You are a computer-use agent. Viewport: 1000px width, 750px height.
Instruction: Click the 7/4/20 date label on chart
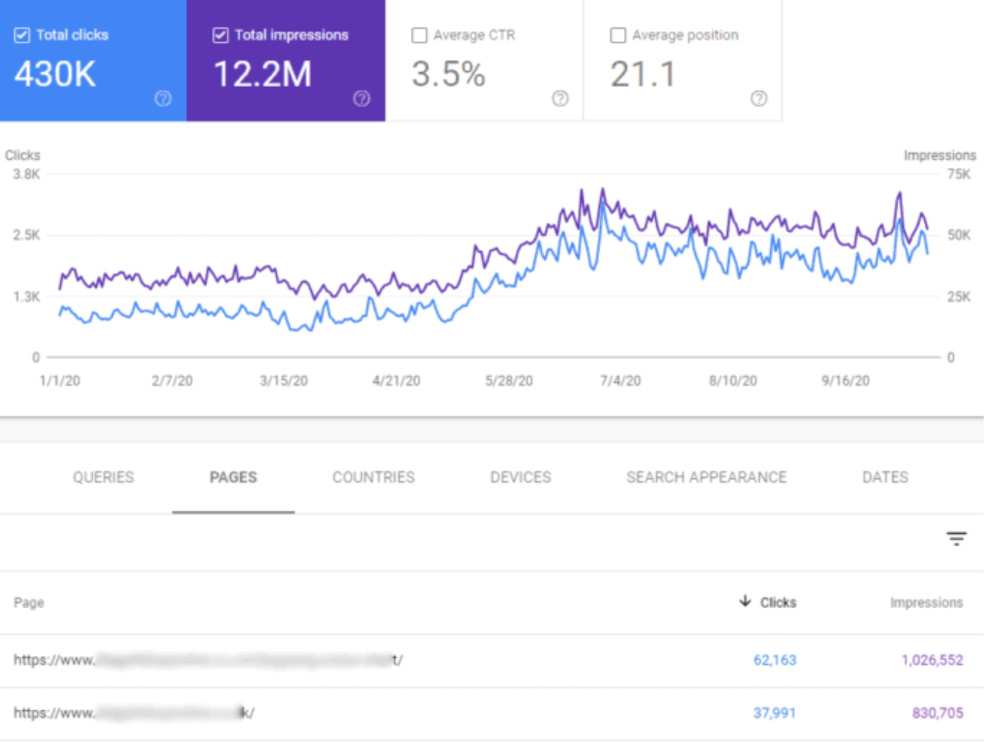pos(621,381)
